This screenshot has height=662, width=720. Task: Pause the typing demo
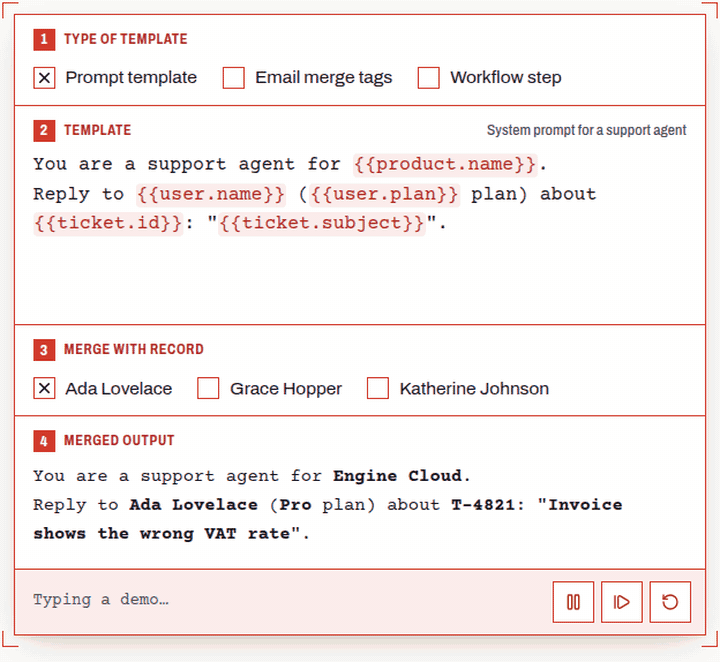573,602
